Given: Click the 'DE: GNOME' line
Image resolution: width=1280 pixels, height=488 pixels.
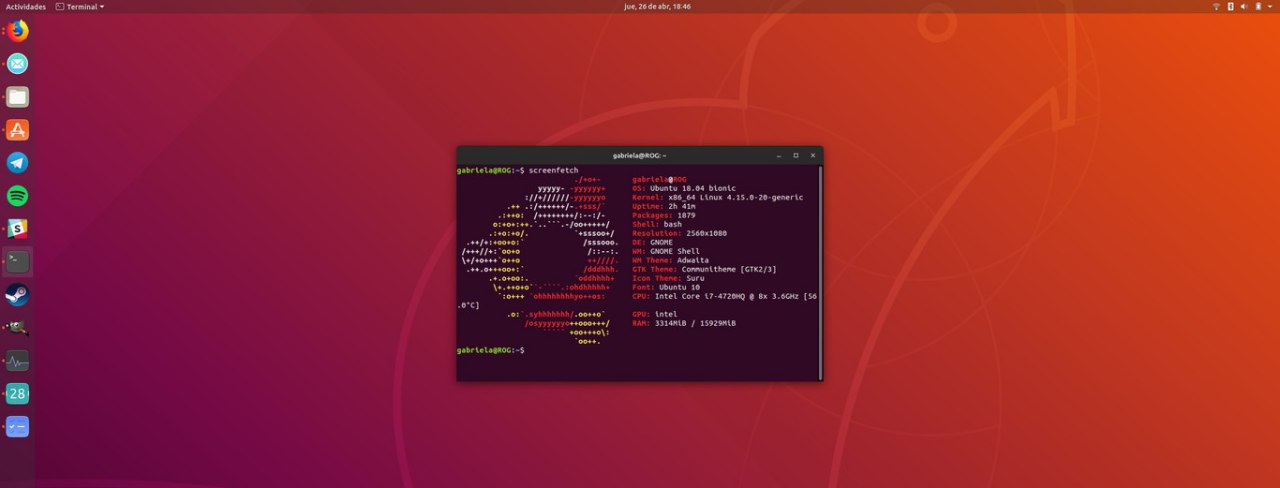Looking at the screenshot, I should click(x=653, y=242).
